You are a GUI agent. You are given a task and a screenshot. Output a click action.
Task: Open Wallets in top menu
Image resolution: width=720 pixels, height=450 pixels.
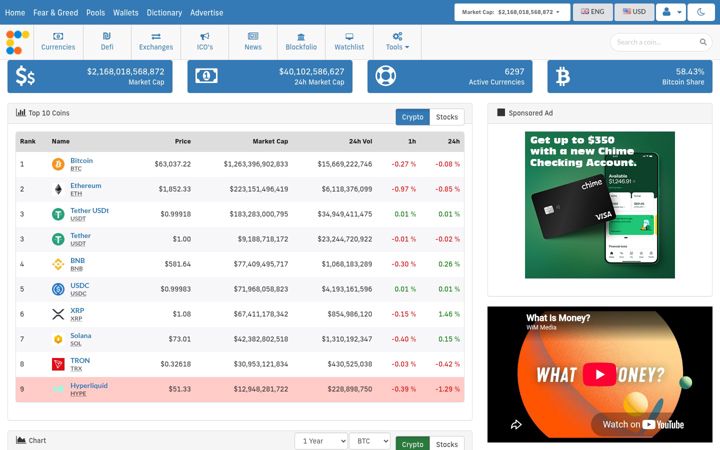(x=125, y=13)
